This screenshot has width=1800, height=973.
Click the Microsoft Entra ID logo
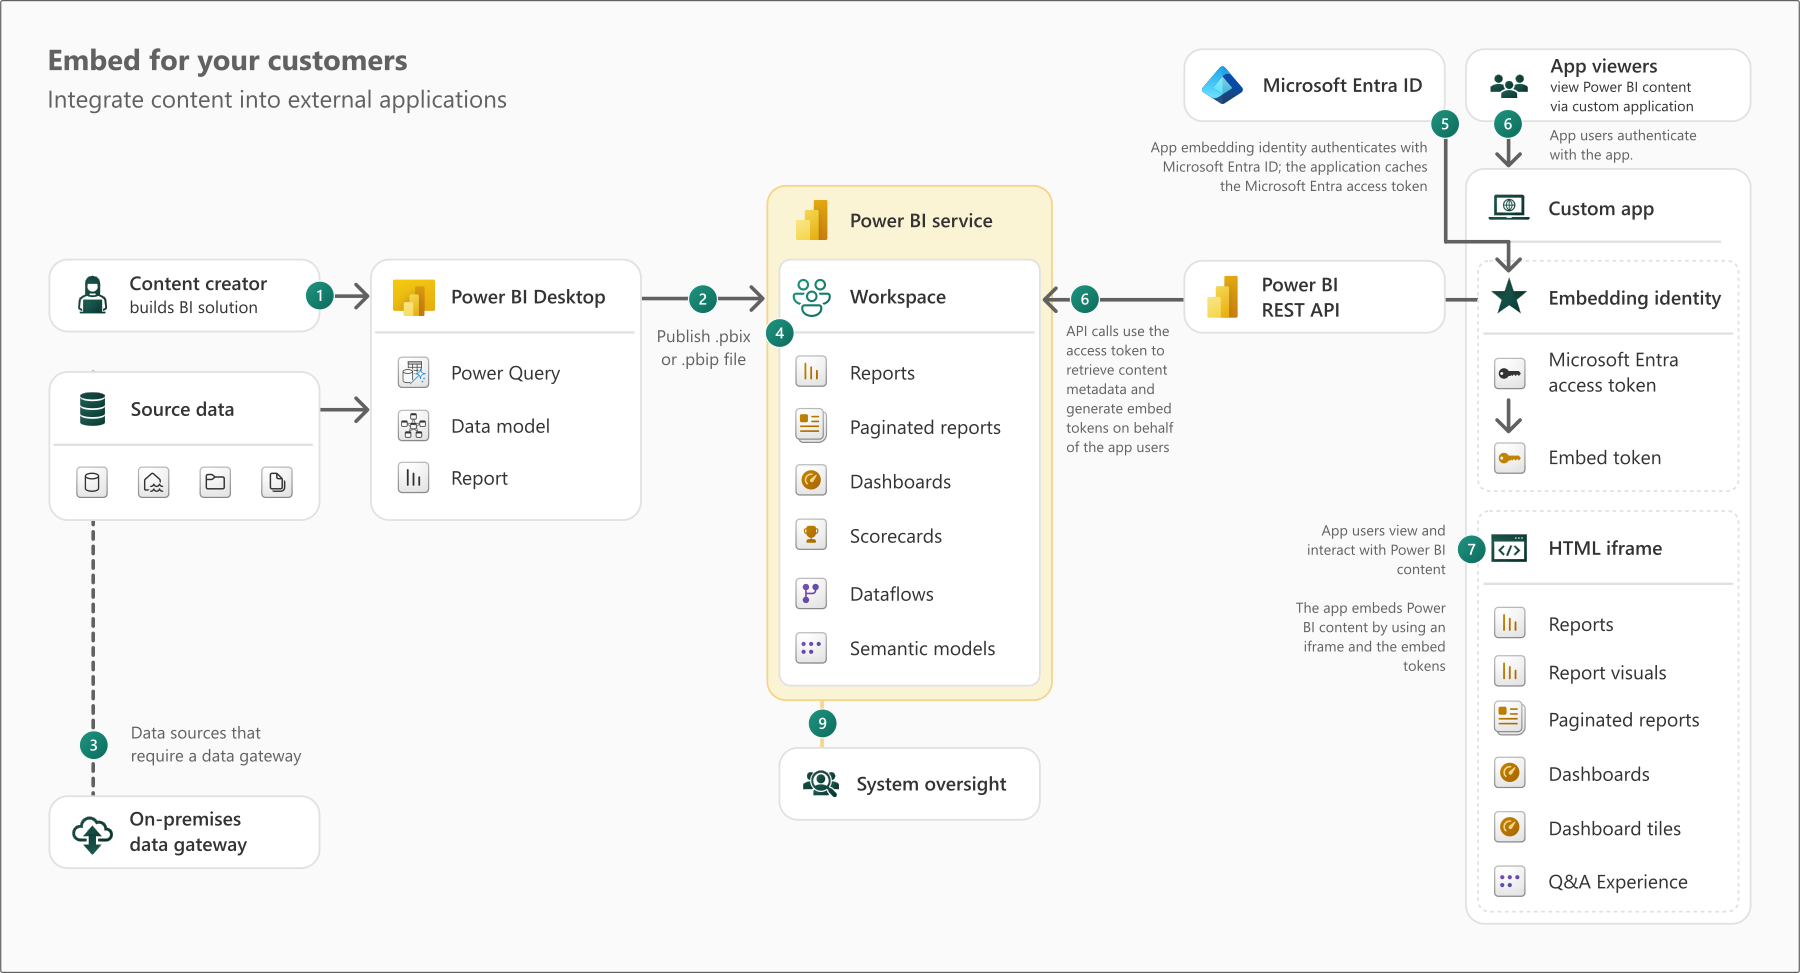coord(1222,85)
